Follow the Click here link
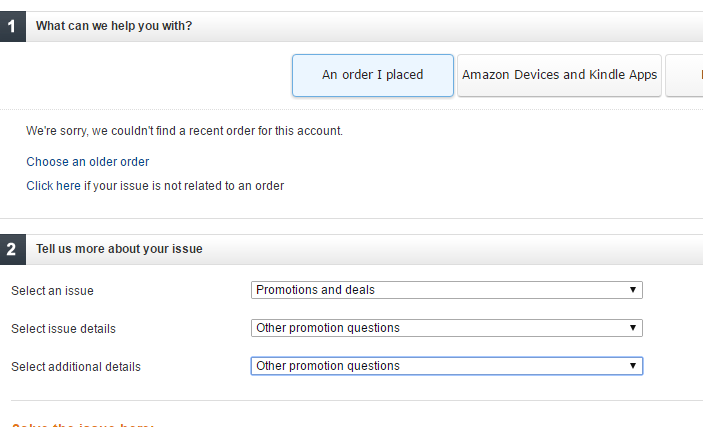The height and width of the screenshot is (427, 703). tap(53, 186)
